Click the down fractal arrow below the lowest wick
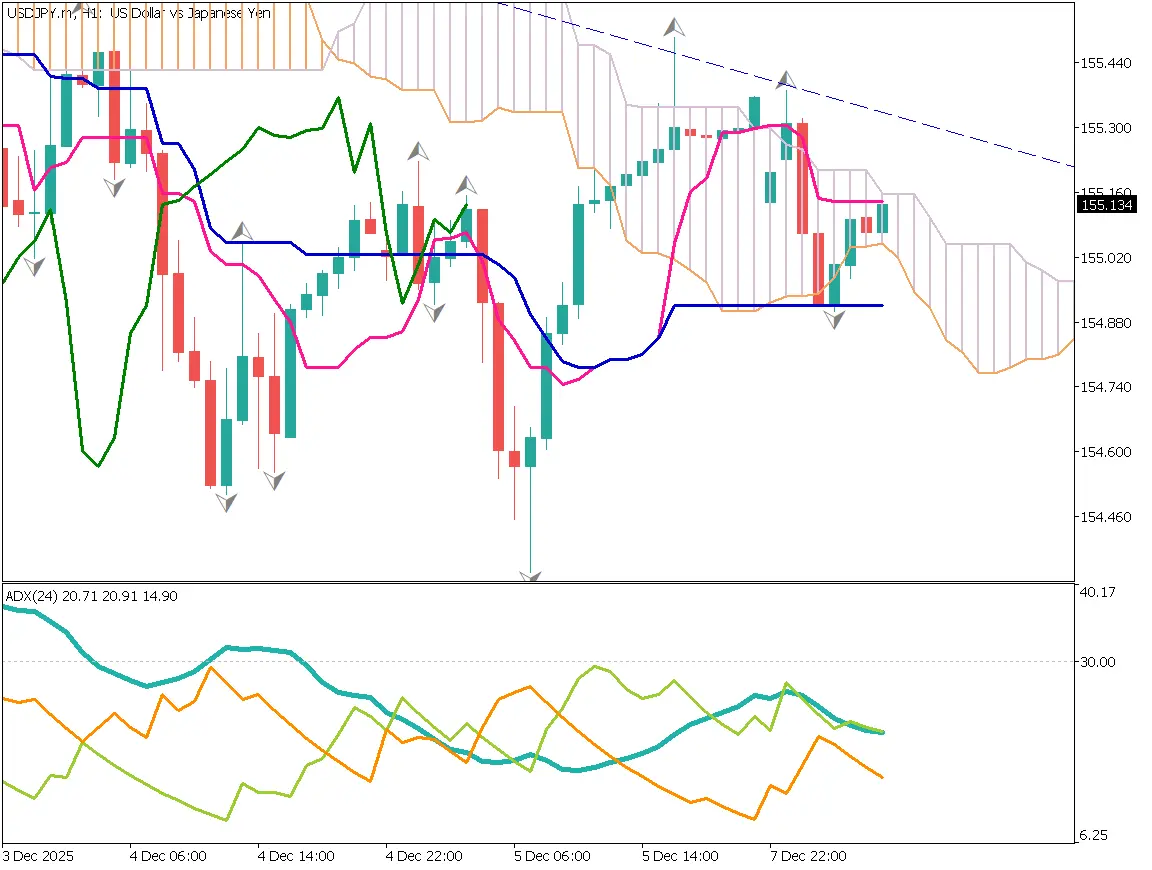 tap(530, 577)
